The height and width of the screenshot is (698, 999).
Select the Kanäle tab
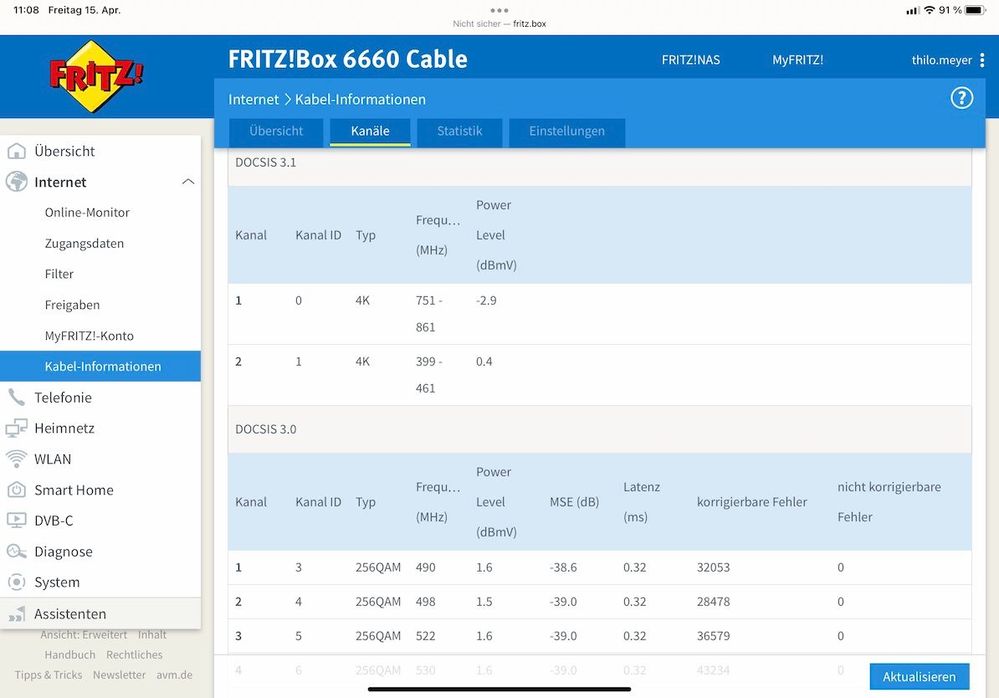(x=370, y=131)
